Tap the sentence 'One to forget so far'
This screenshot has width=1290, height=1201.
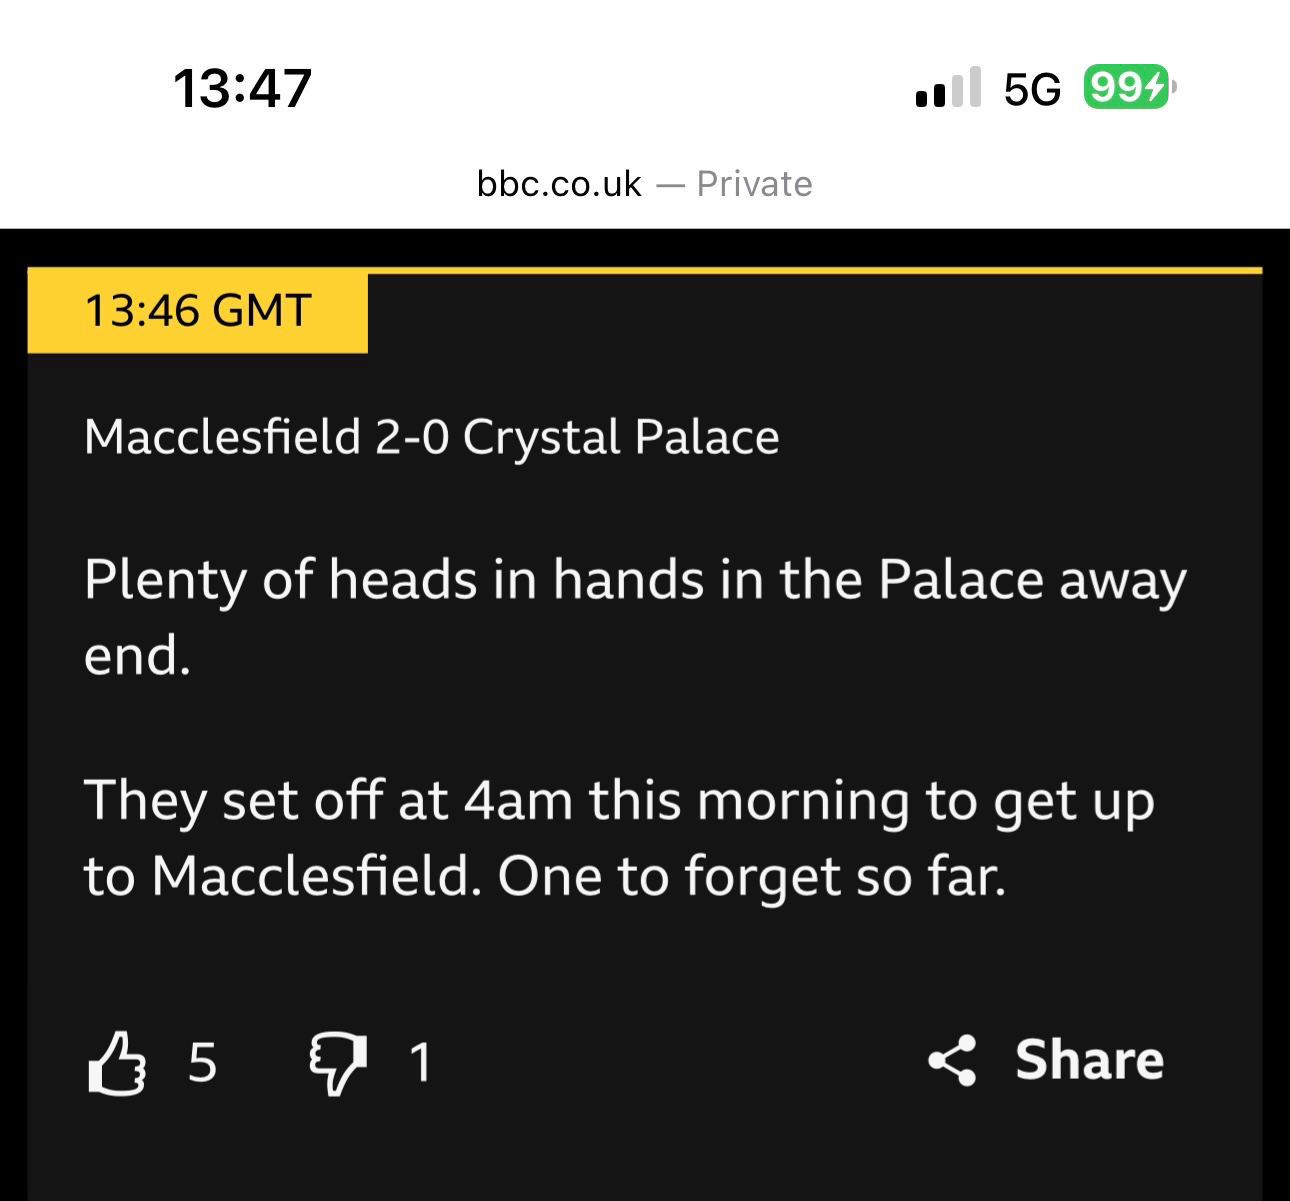click(750, 877)
